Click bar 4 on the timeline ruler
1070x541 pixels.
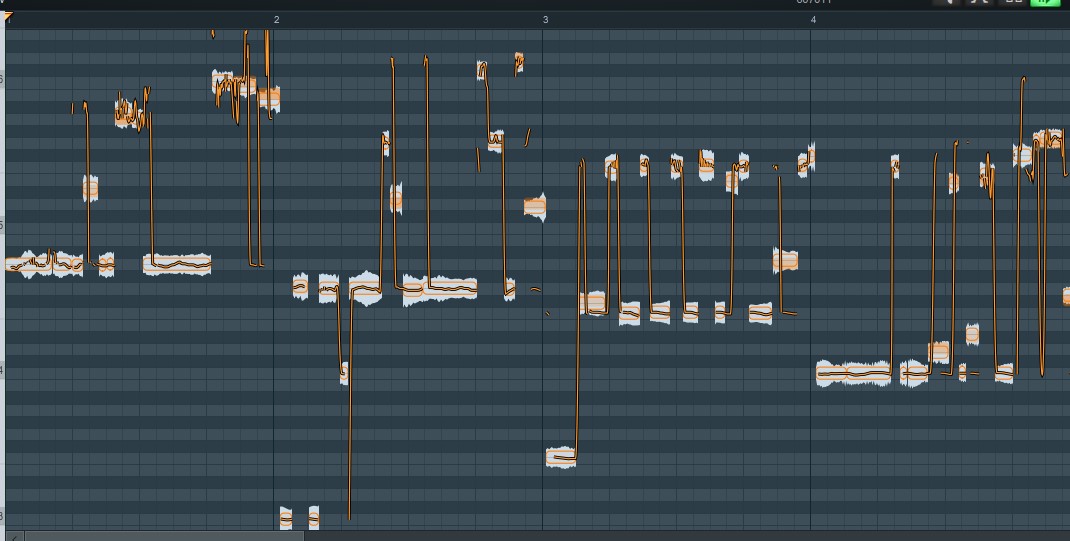pyautogui.click(x=813, y=19)
